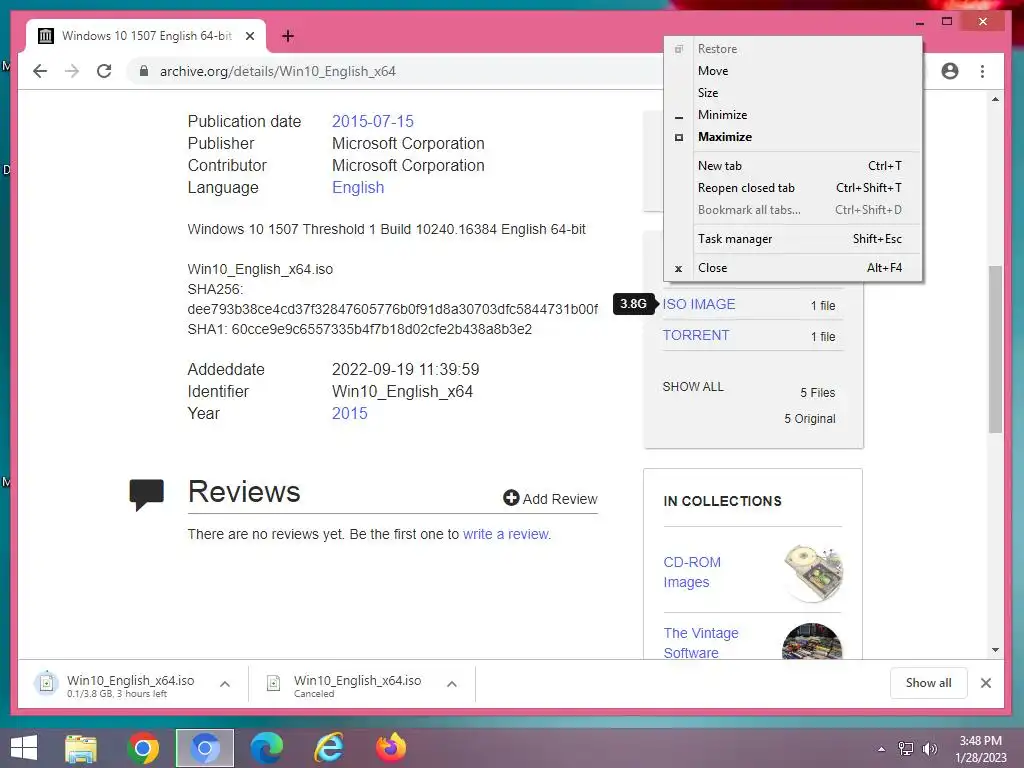1024x768 pixels.
Task: Launch Microsoft Edge from the taskbar
Action: pyautogui.click(x=266, y=748)
